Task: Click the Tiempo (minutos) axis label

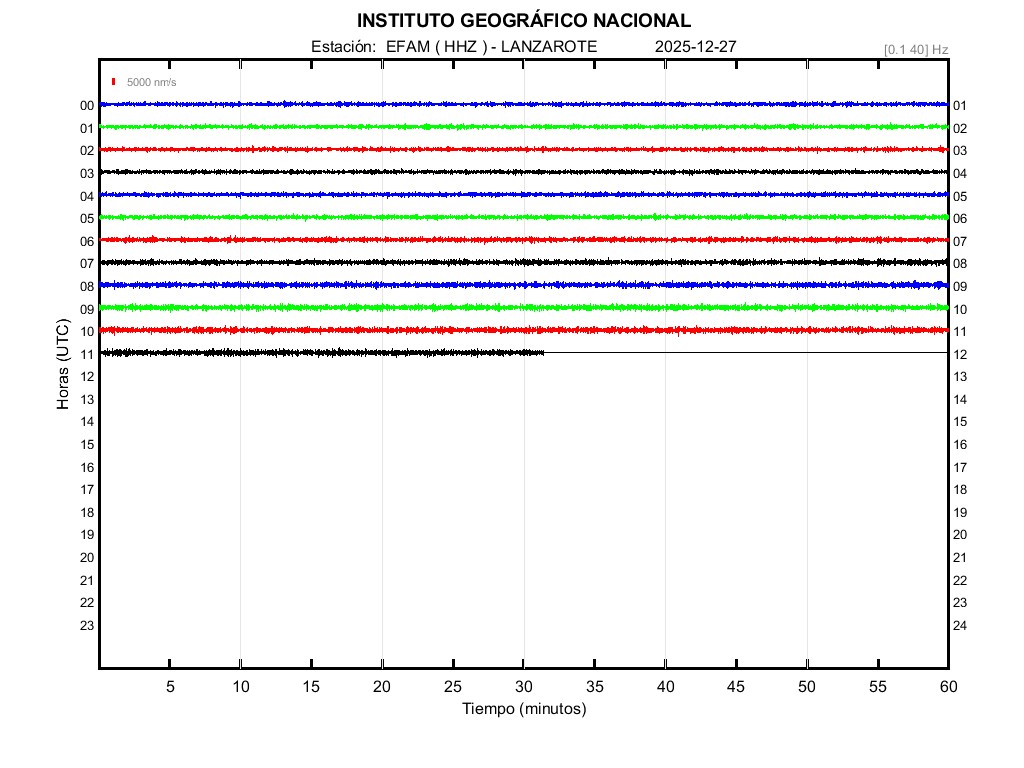Action: coord(523,709)
